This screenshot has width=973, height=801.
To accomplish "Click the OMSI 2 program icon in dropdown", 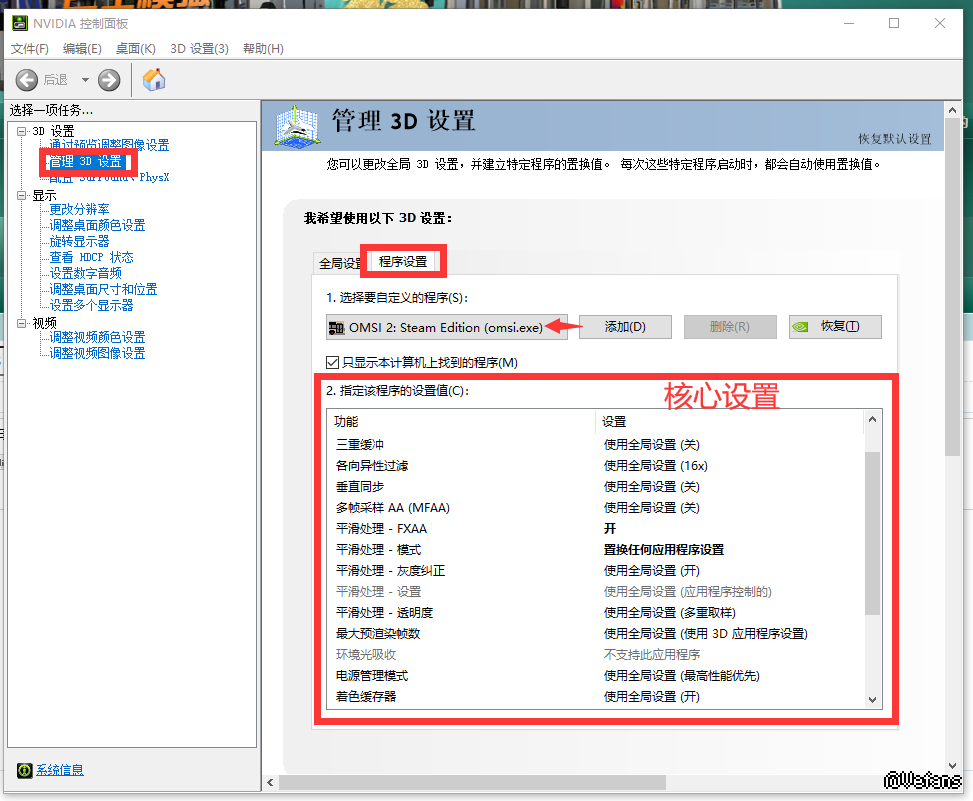I will [337, 328].
